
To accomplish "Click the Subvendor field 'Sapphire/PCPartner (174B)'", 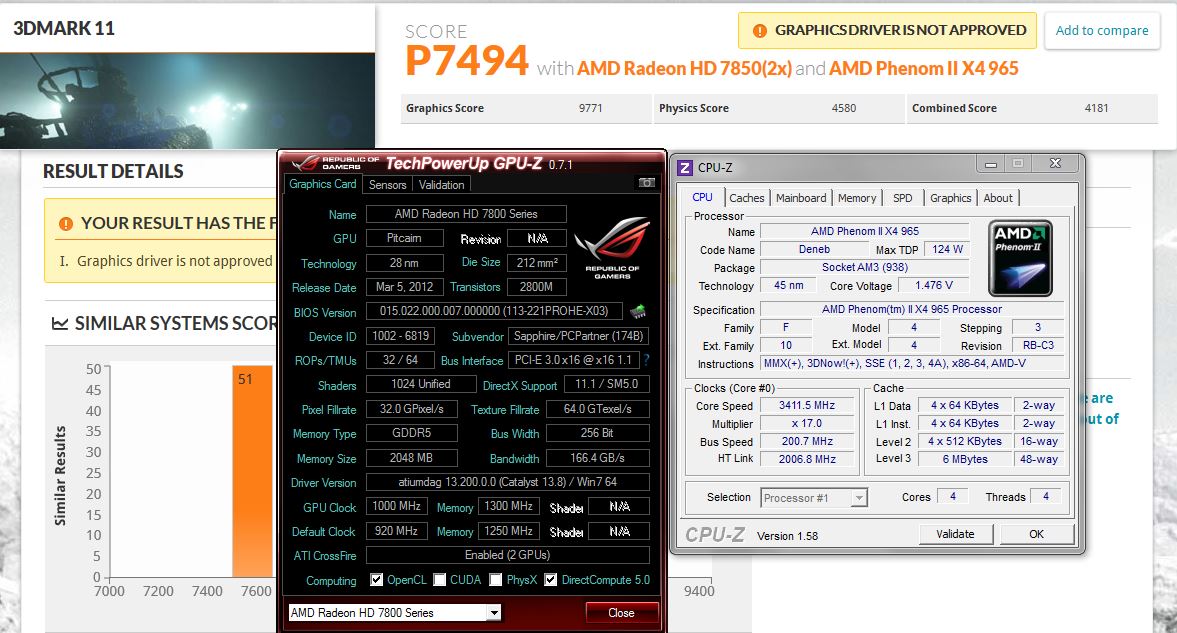I will (x=578, y=336).
